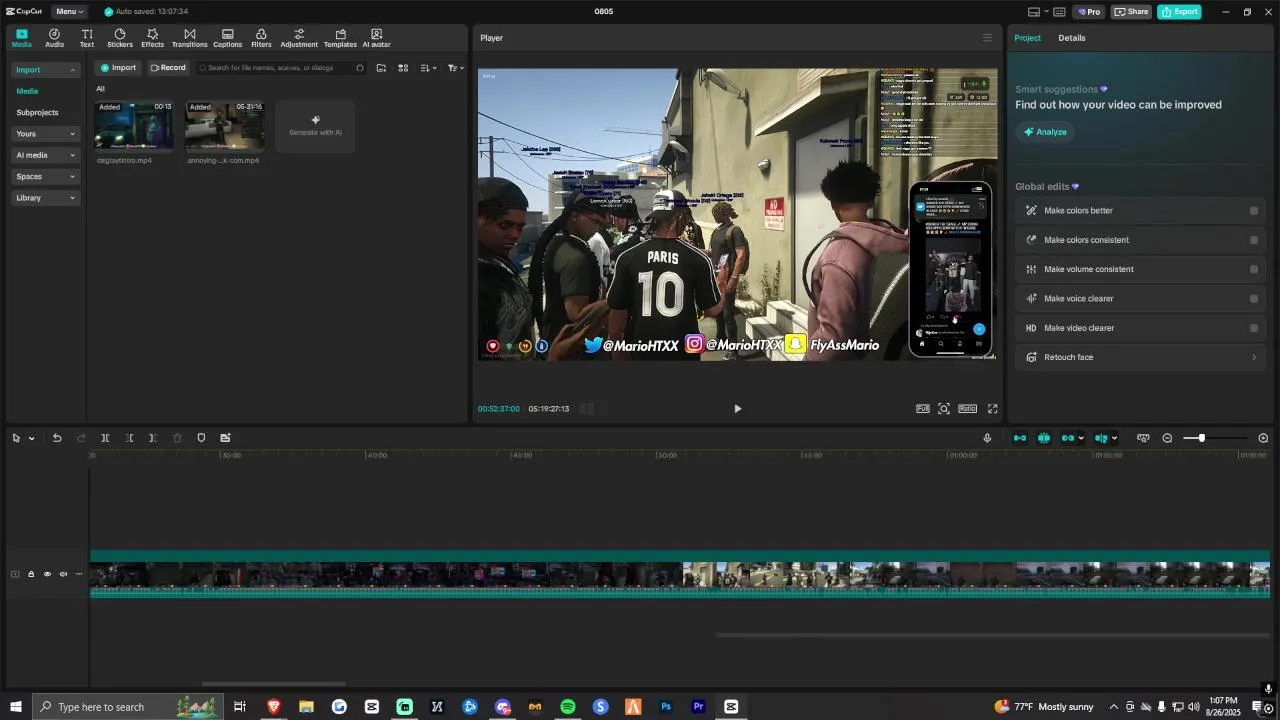Toggle main track lock icon

point(31,574)
